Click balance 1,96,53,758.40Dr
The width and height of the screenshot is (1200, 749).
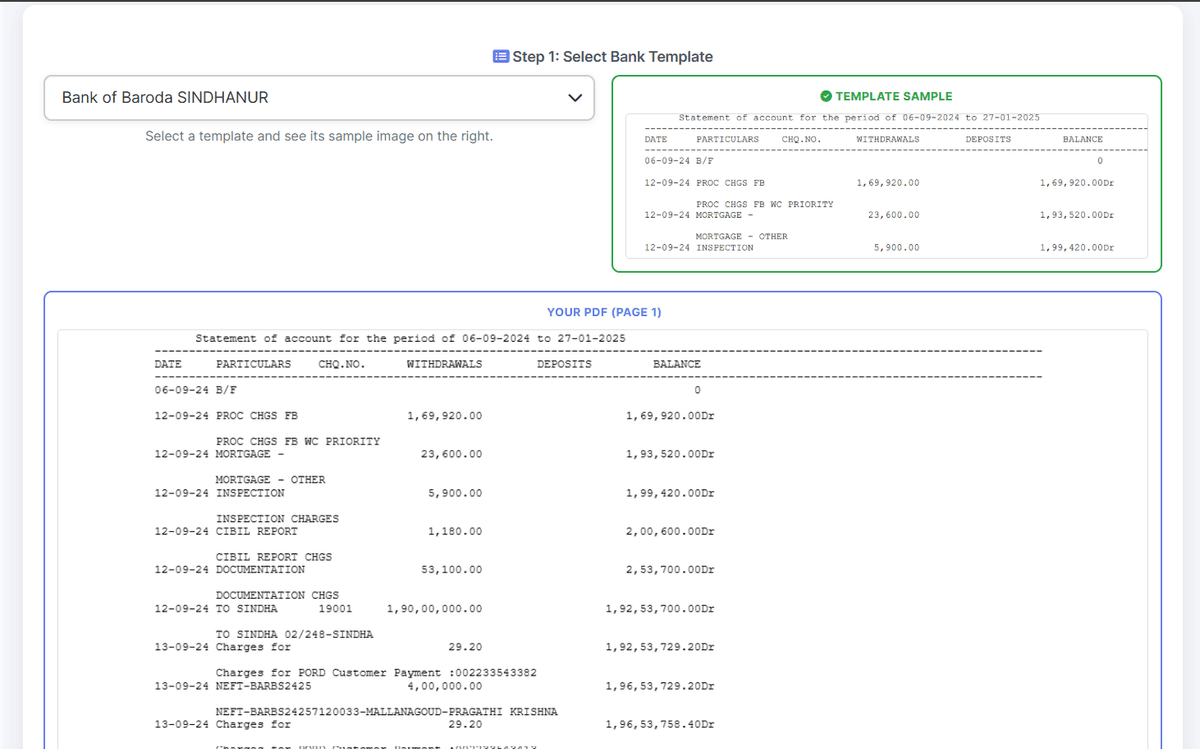(660, 724)
